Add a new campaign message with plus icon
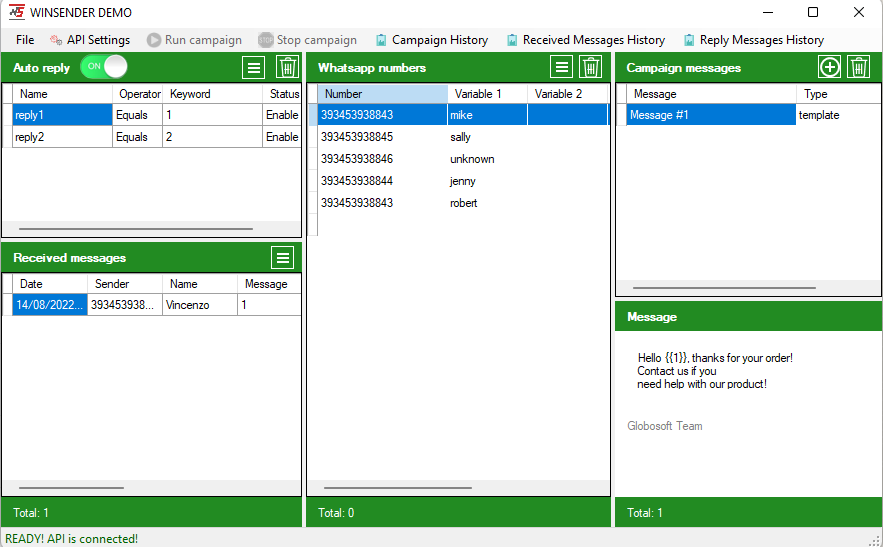The width and height of the screenshot is (883, 547). pyautogui.click(x=830, y=67)
